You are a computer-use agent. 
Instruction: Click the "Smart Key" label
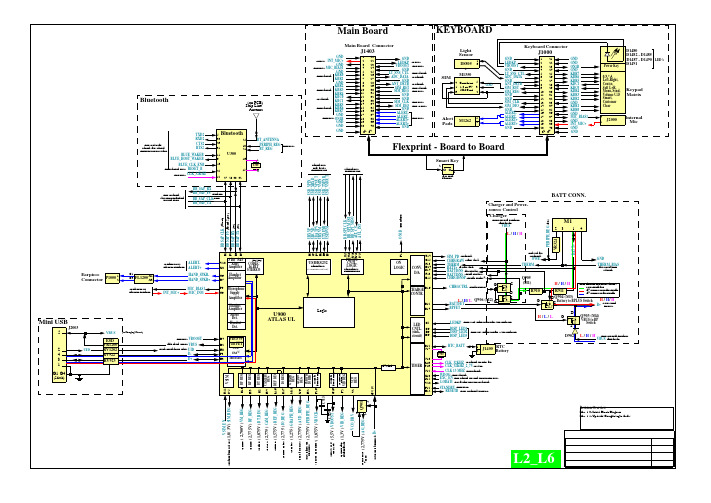[447, 161]
